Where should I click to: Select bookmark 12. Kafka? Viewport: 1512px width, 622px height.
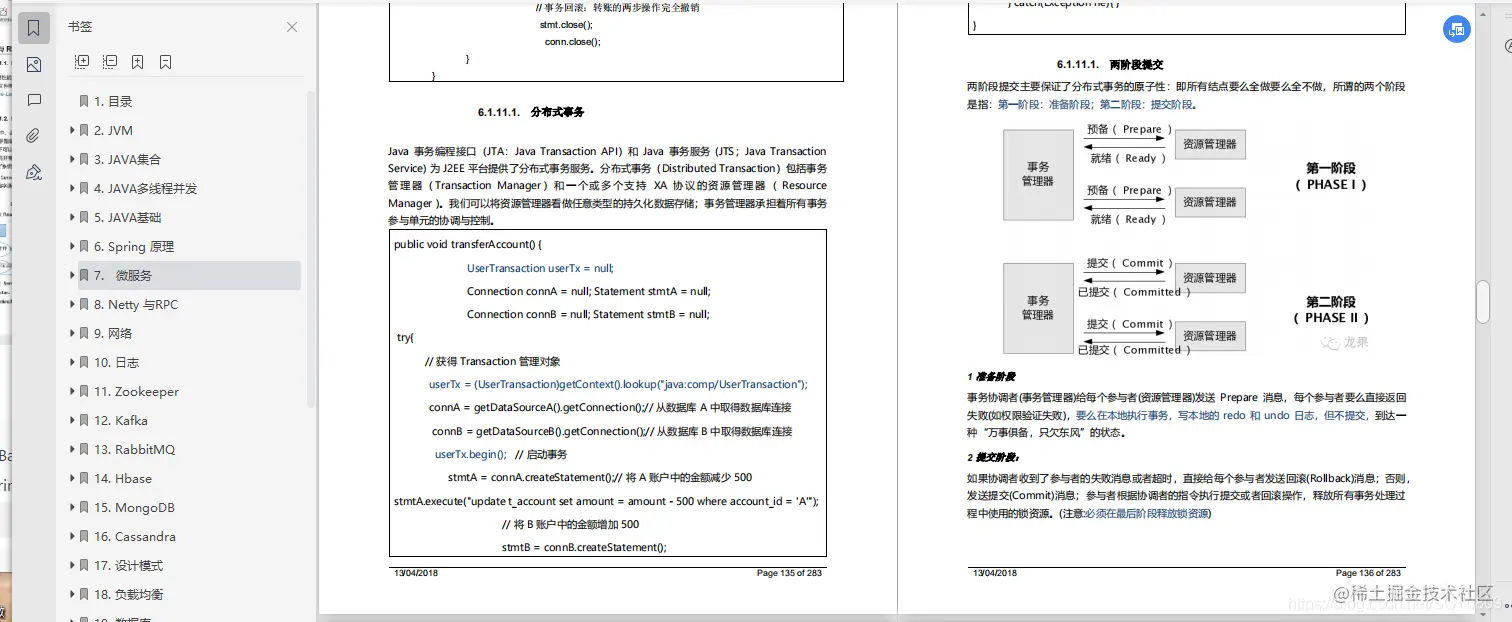click(x=120, y=421)
